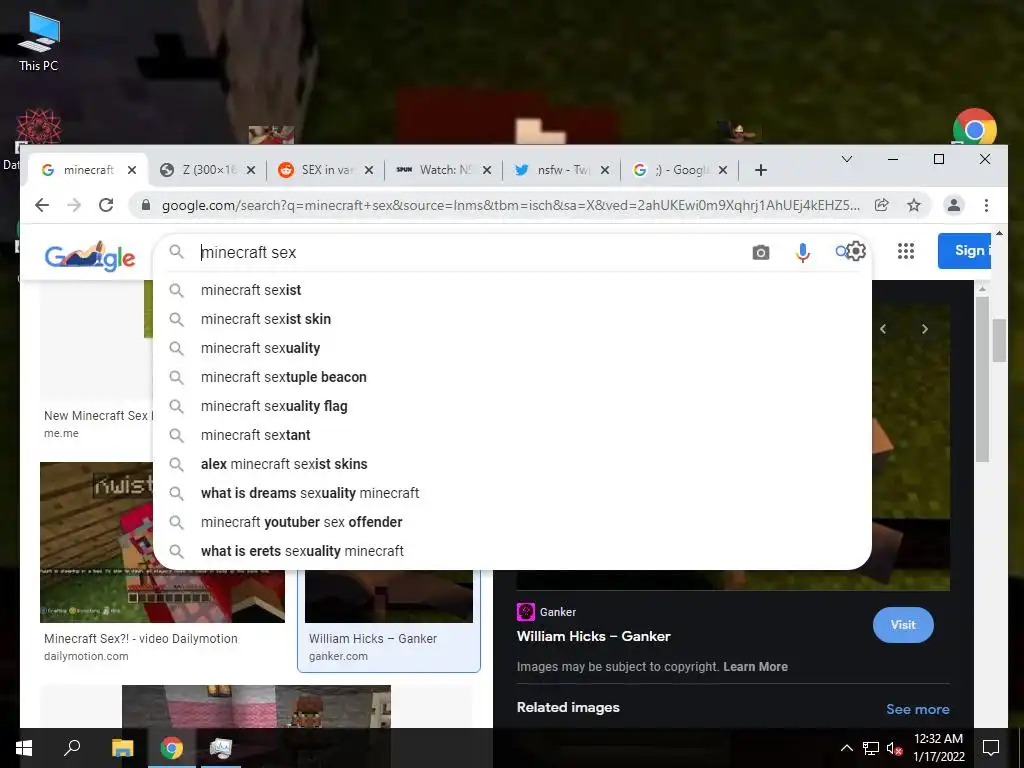1024x768 pixels.
Task: Select suggestion "minecraft sexuality flag"
Action: click(x=512, y=406)
